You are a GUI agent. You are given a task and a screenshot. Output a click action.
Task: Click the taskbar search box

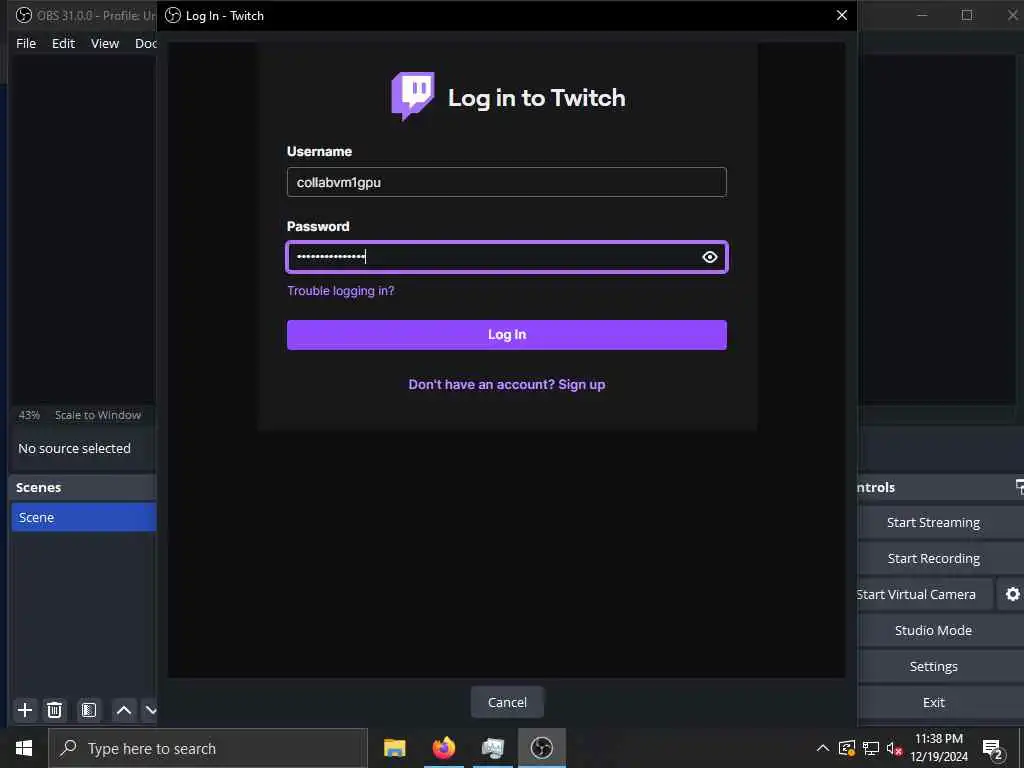click(208, 748)
